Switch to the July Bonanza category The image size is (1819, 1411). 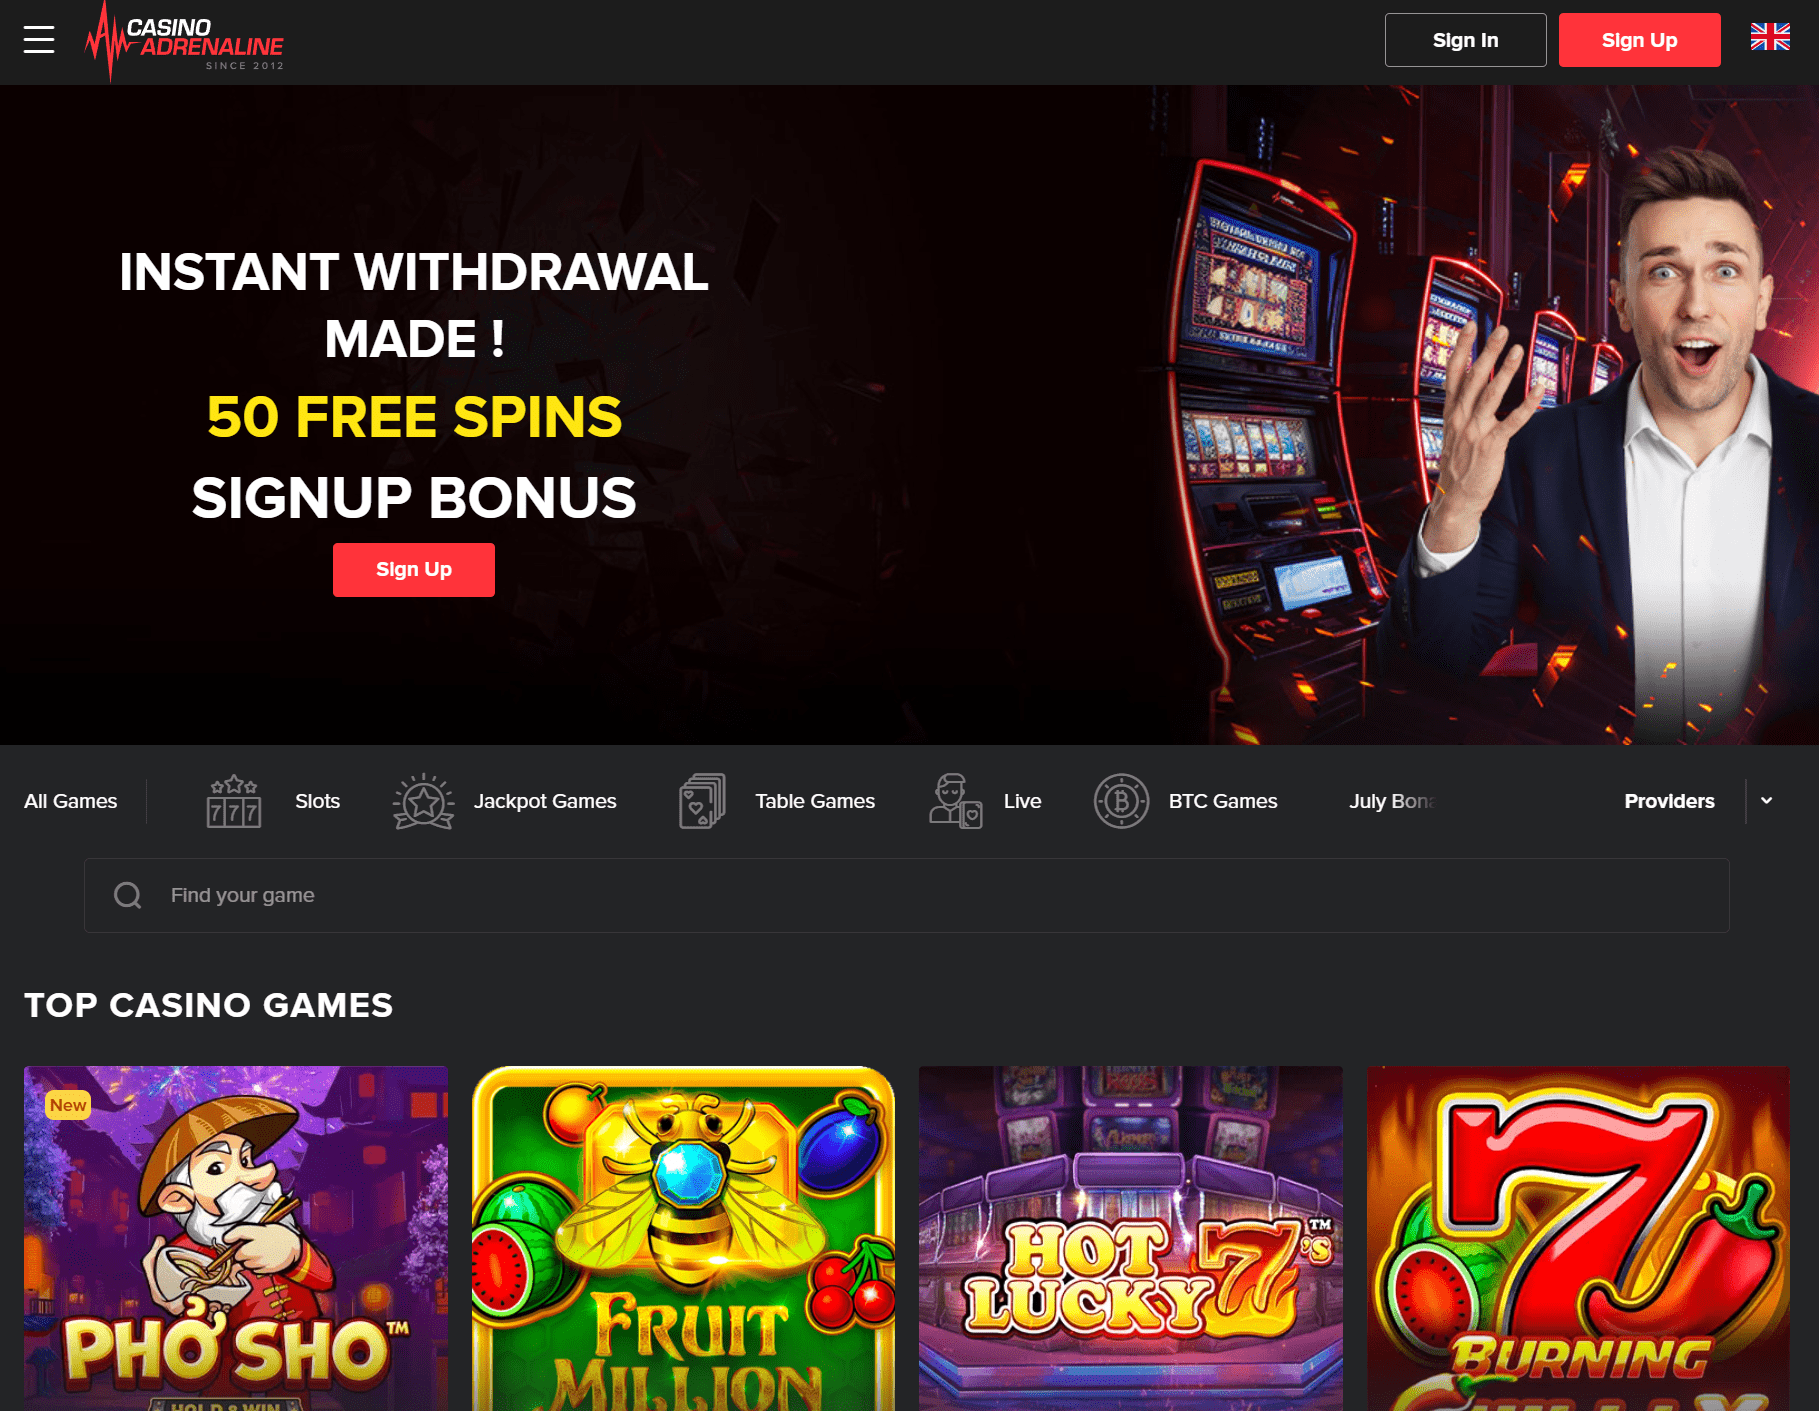tap(1391, 801)
